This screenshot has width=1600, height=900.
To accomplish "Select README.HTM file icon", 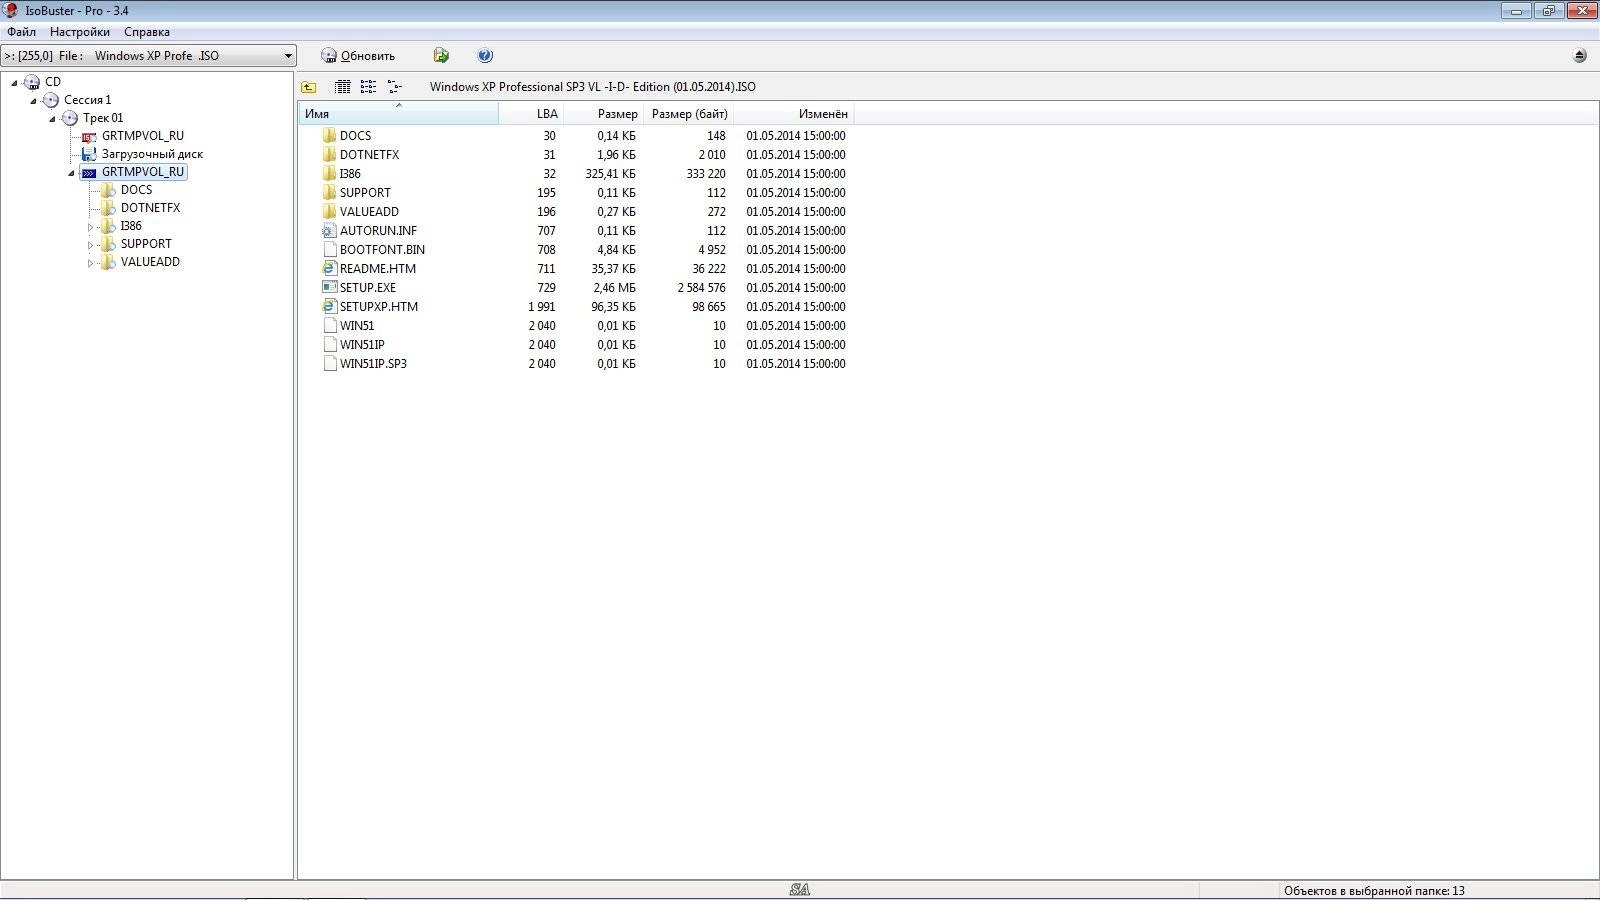I will point(330,269).
